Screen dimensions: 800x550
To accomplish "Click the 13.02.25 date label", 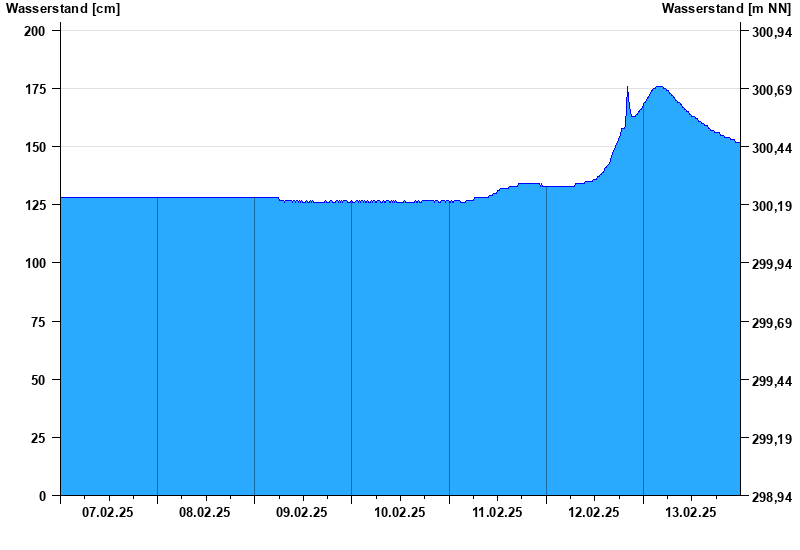I will [691, 512].
